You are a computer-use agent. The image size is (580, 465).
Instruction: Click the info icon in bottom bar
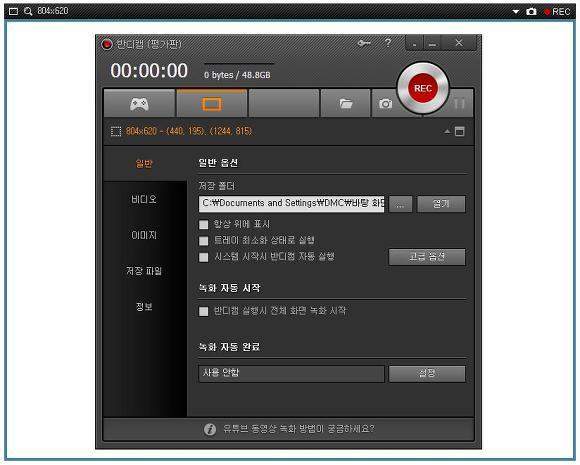click(x=210, y=429)
